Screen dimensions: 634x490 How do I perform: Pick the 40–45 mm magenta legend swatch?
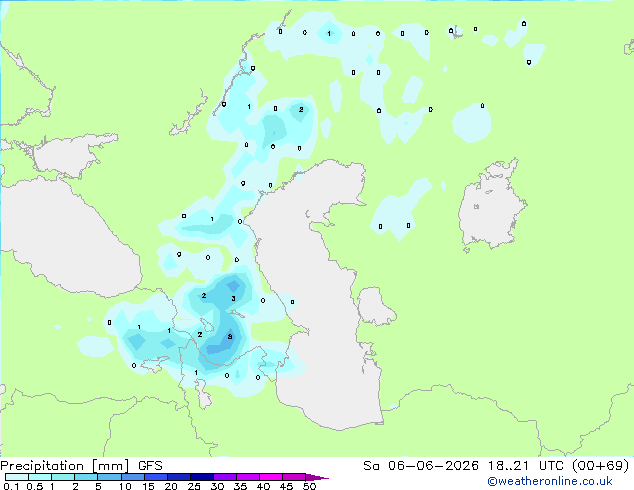pyautogui.click(x=271, y=477)
